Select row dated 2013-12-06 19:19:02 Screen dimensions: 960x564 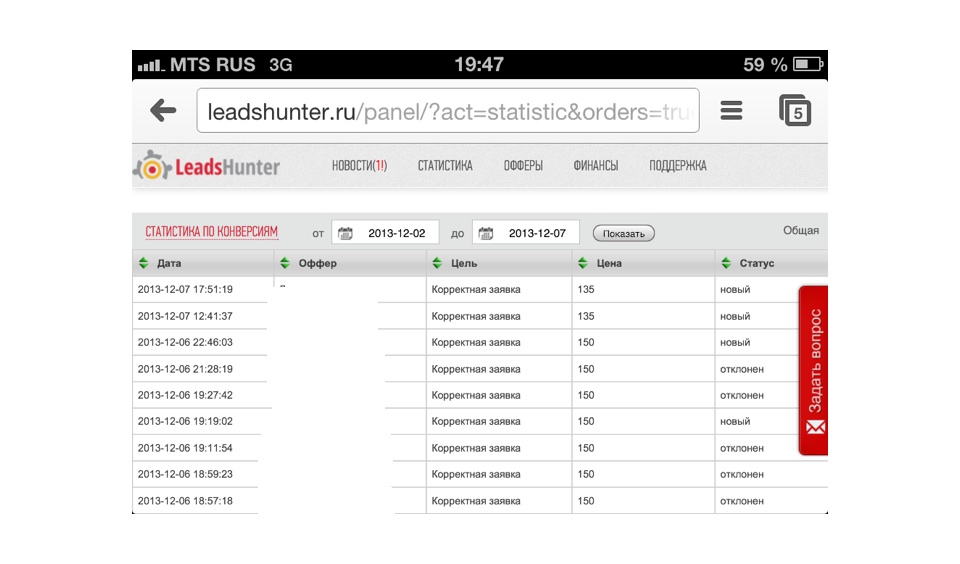(x=480, y=421)
